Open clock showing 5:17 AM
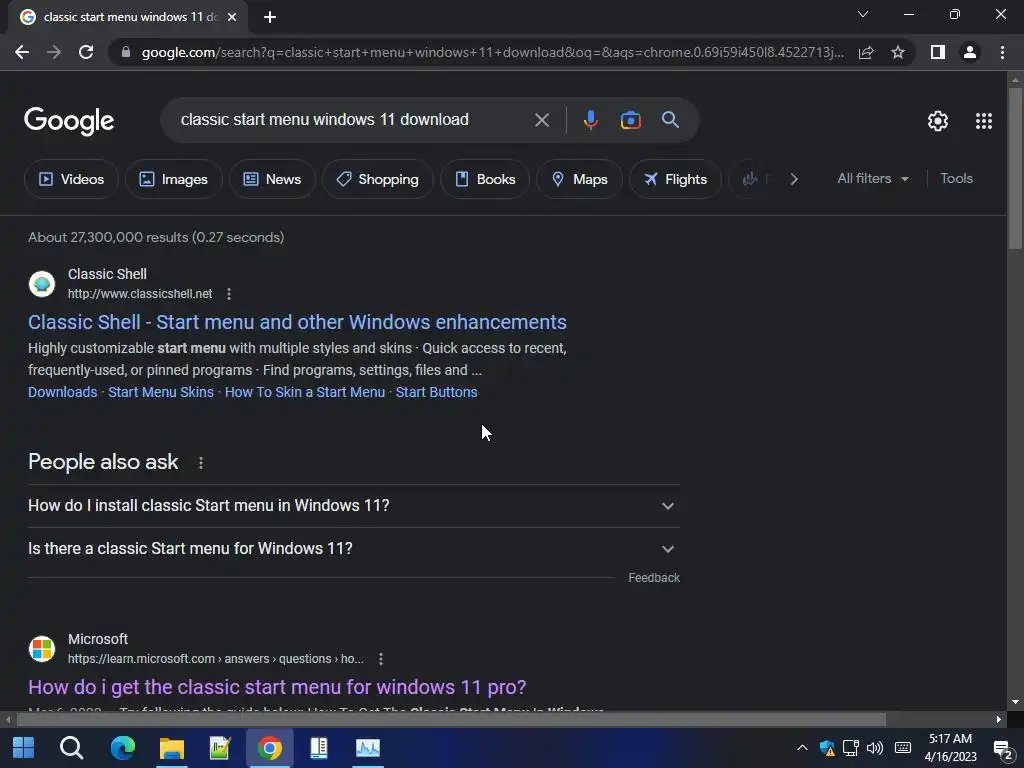 950,748
